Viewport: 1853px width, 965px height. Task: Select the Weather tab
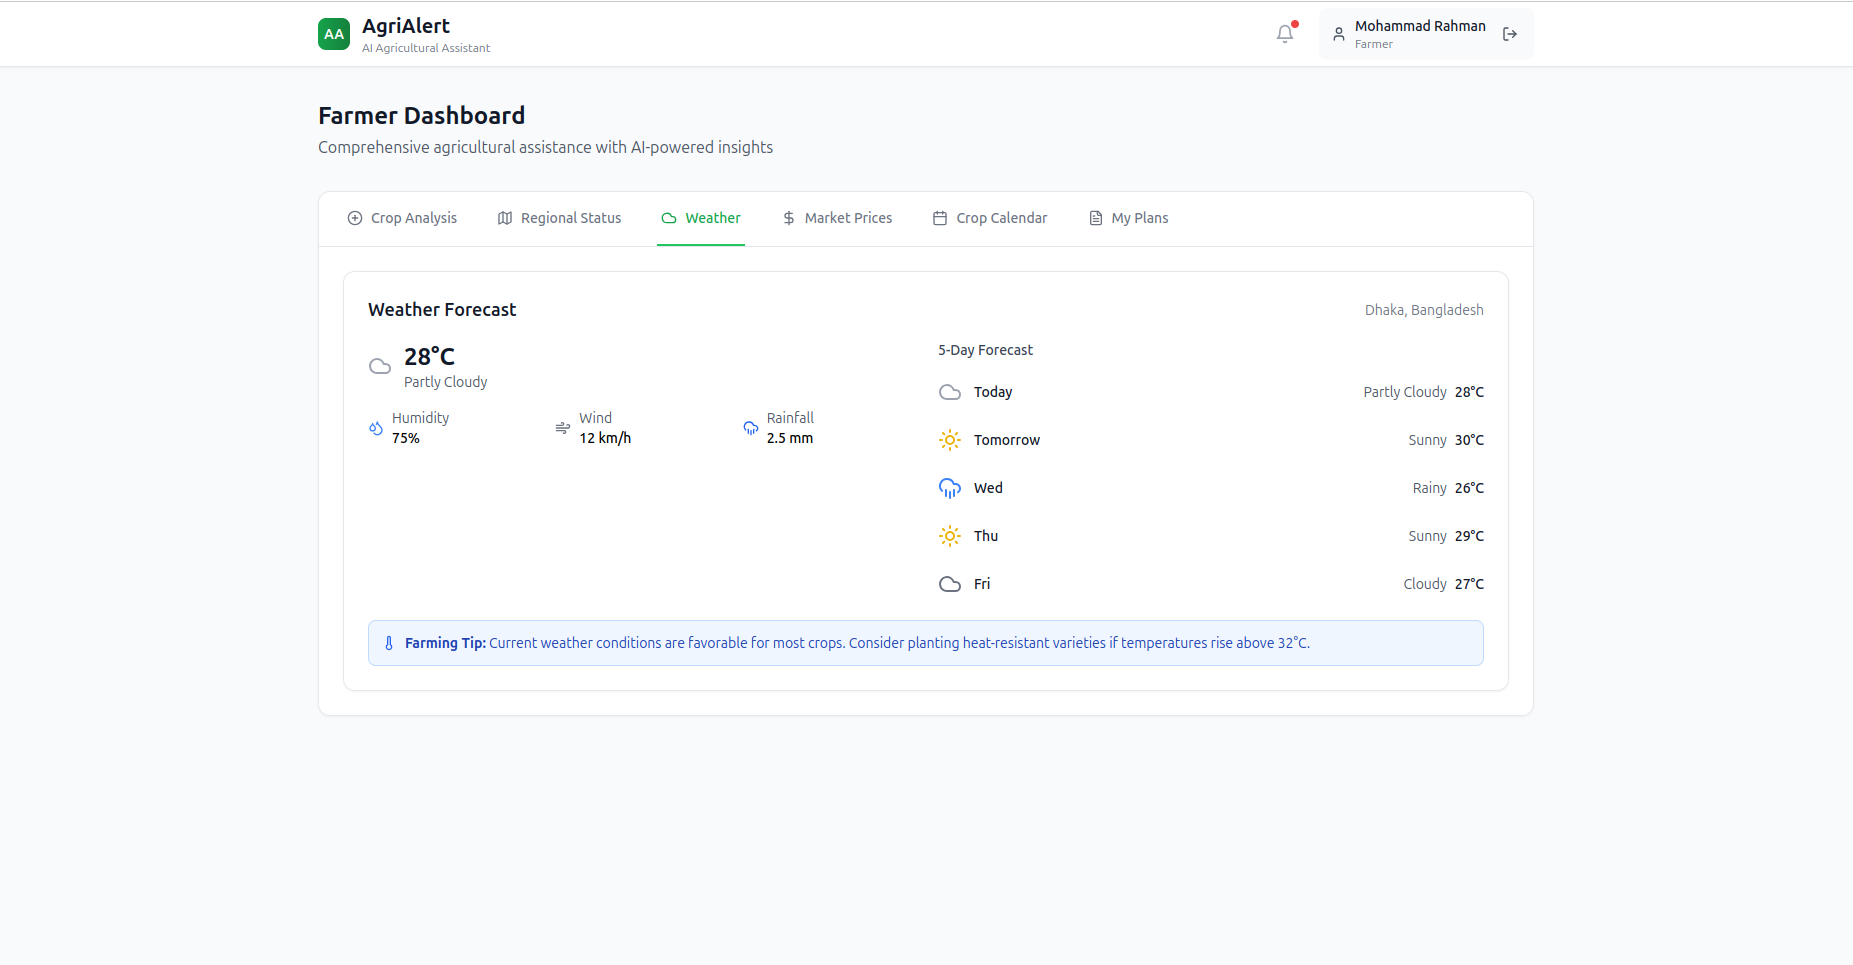pos(701,218)
